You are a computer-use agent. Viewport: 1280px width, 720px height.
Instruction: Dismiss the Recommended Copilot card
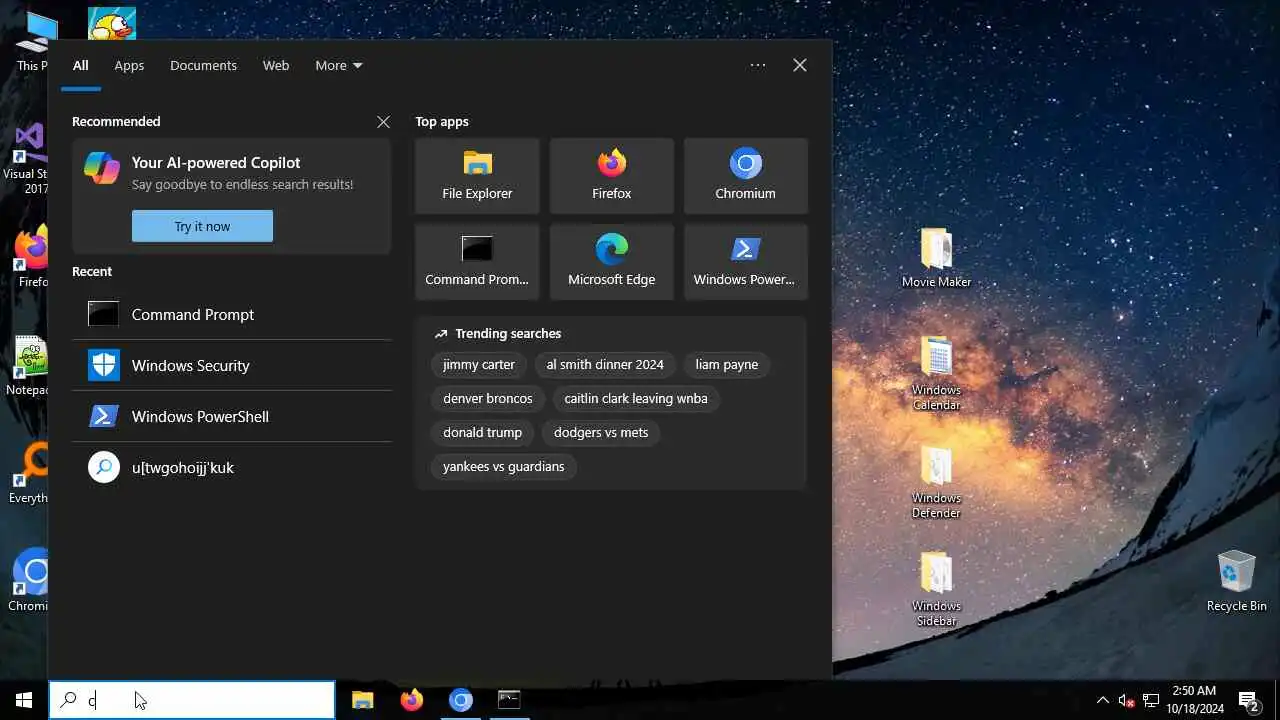click(383, 121)
